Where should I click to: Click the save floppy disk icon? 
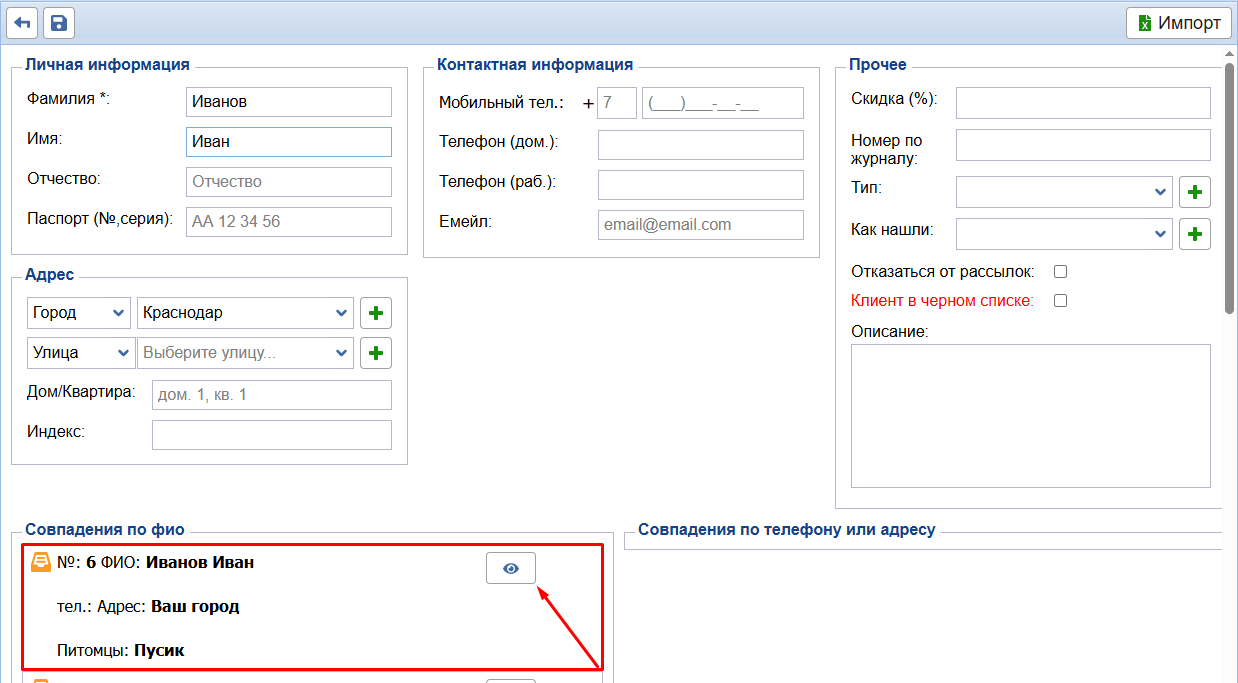(59, 23)
